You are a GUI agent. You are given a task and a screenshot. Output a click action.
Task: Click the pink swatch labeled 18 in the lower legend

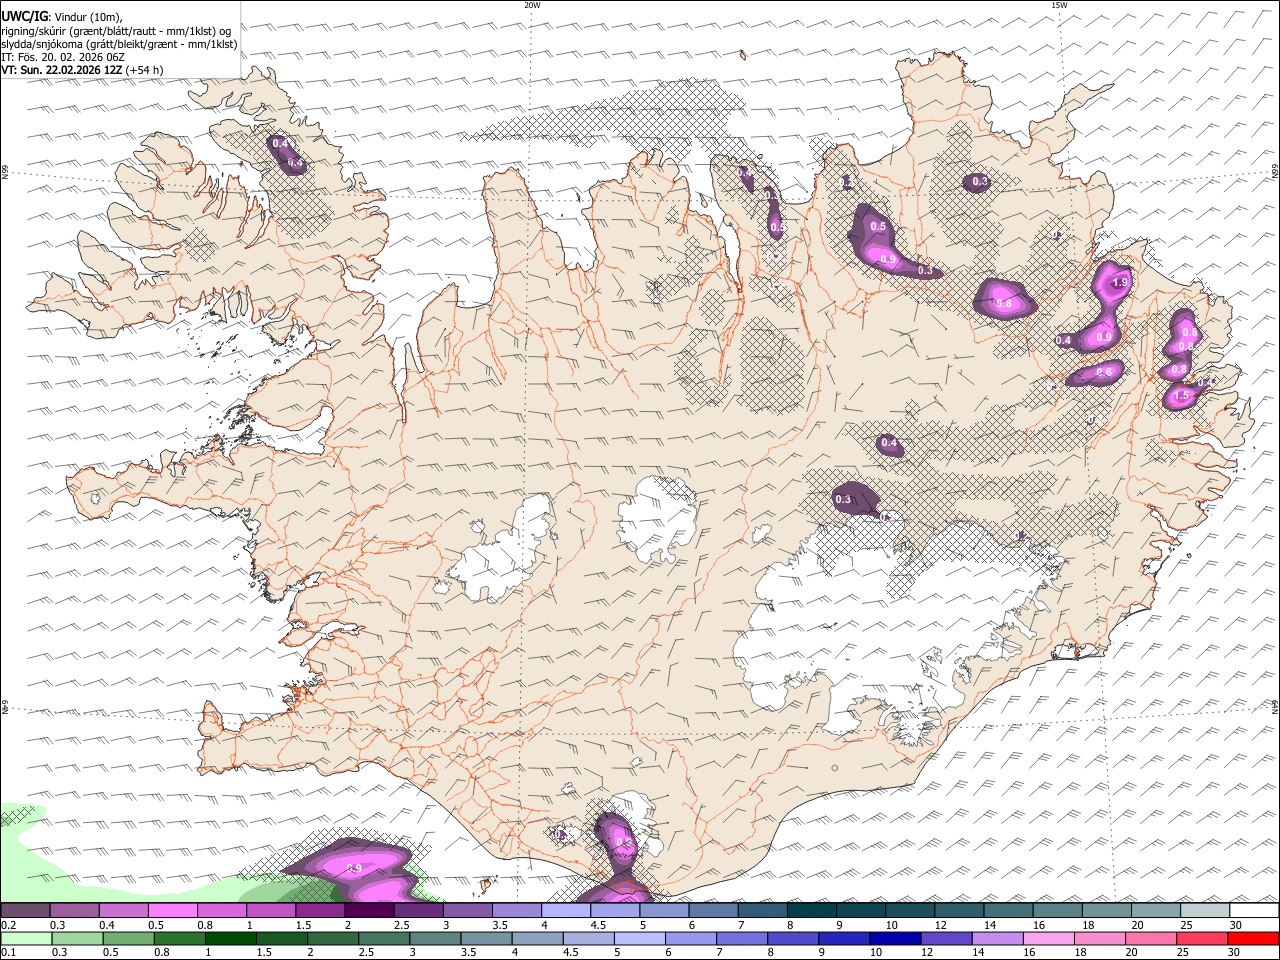click(1100, 939)
